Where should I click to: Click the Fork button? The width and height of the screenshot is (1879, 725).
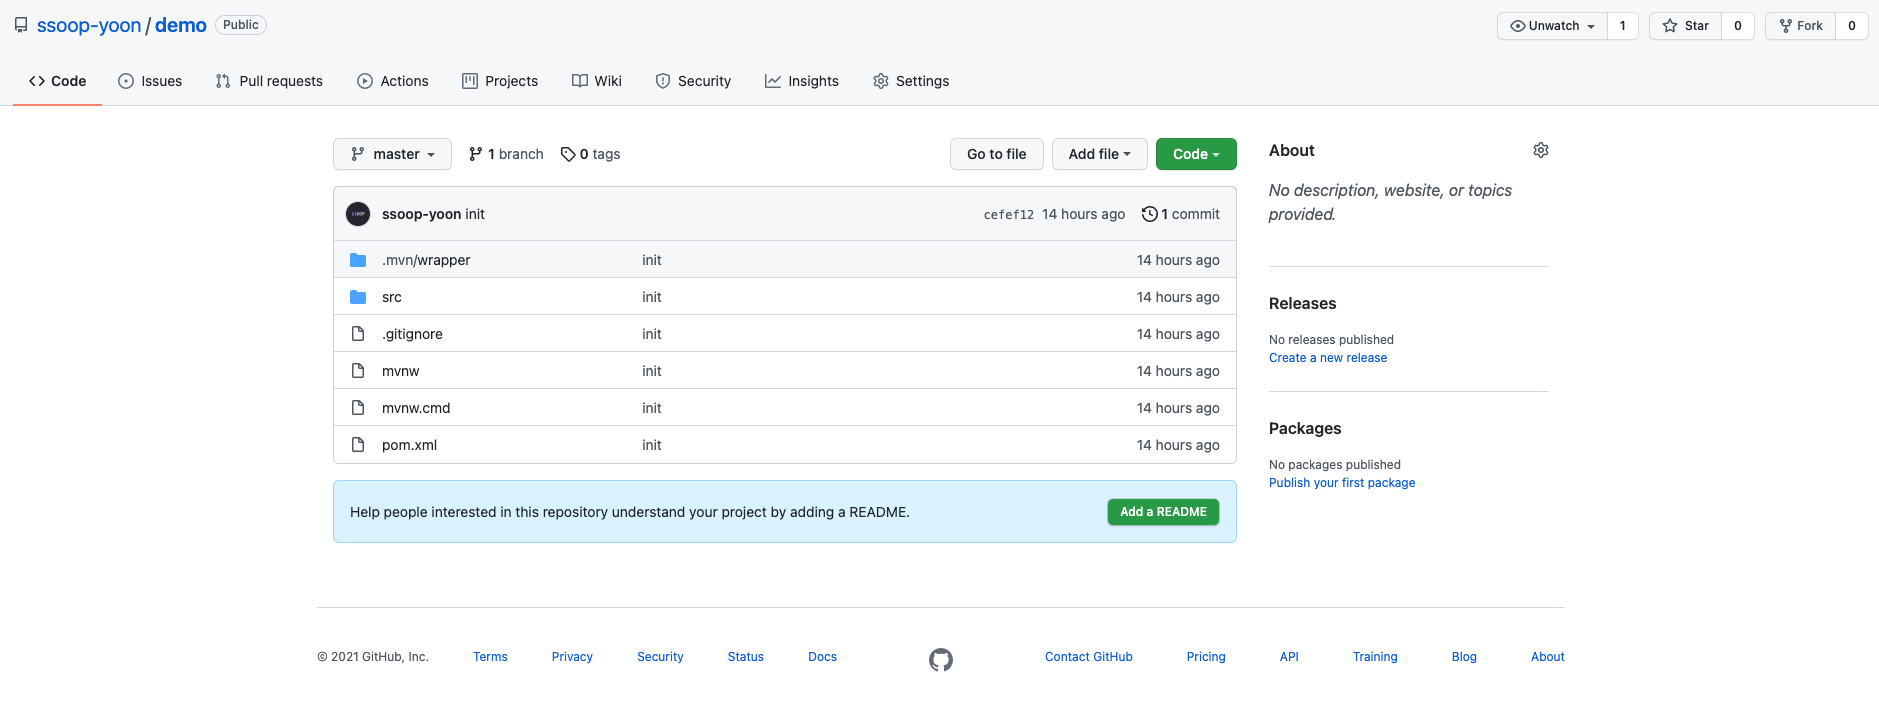(1801, 26)
